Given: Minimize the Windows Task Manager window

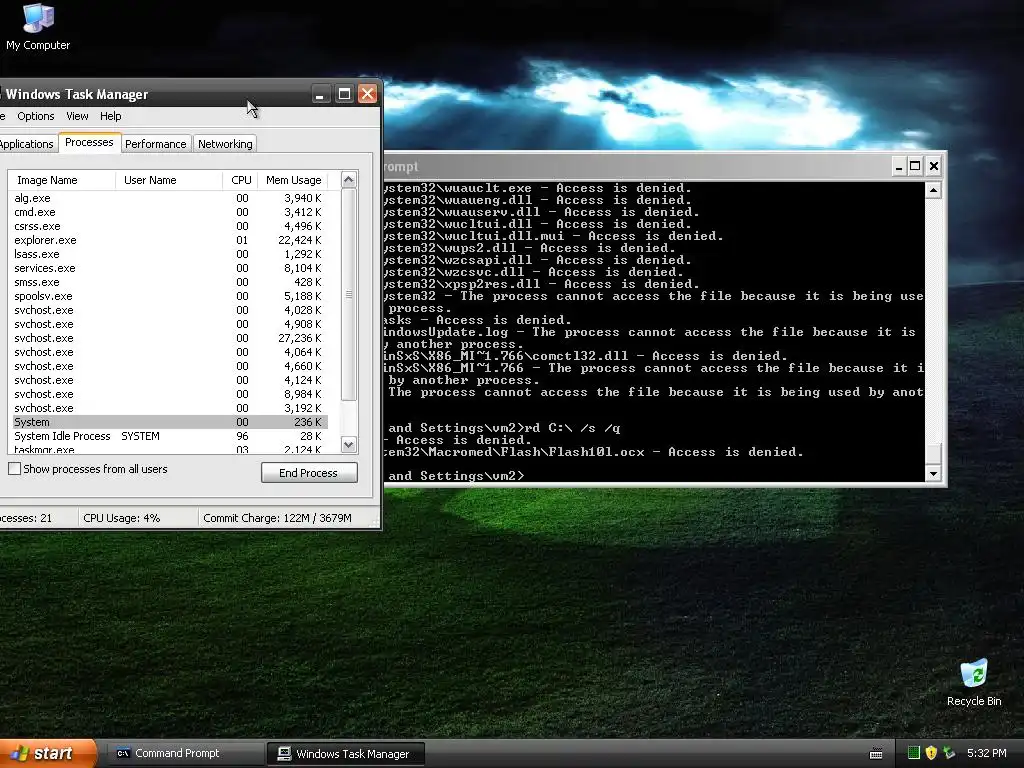Looking at the screenshot, I should coord(320,94).
